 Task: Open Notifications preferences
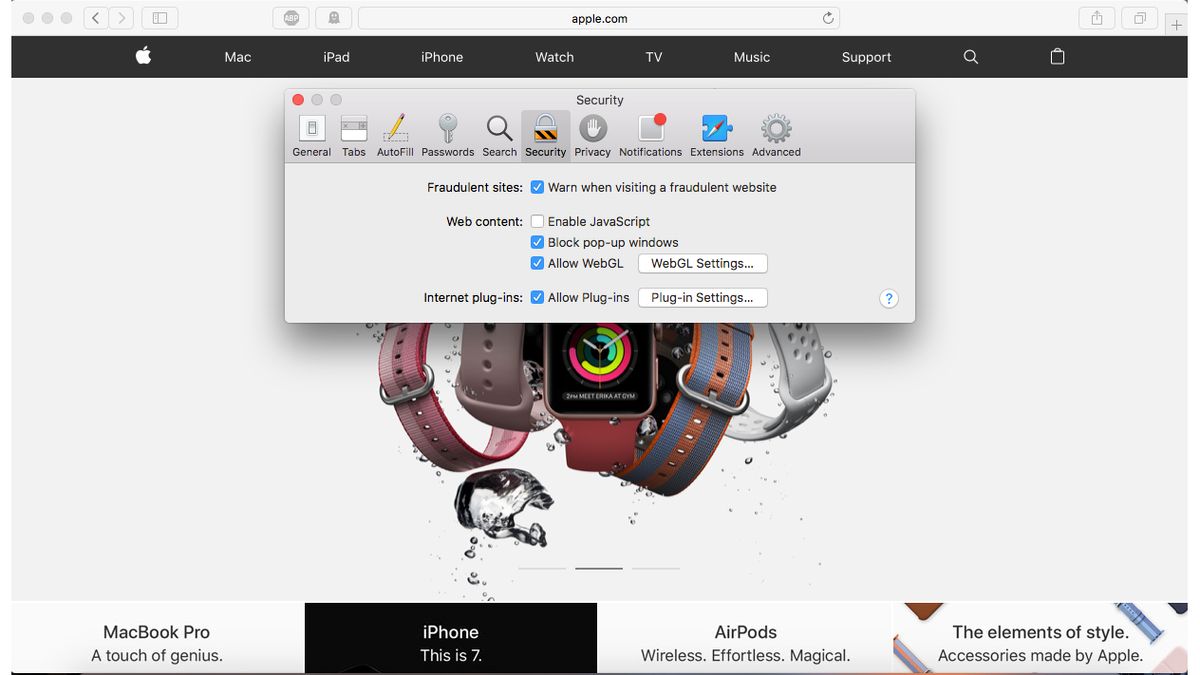pyautogui.click(x=650, y=133)
